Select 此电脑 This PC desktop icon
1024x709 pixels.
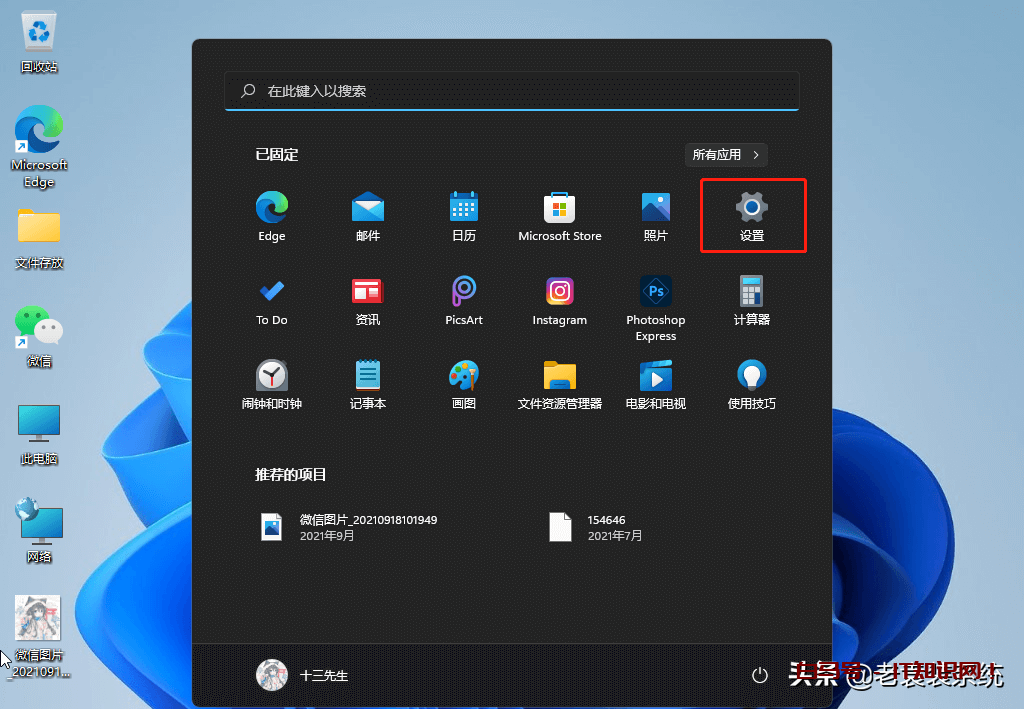[x=39, y=434]
